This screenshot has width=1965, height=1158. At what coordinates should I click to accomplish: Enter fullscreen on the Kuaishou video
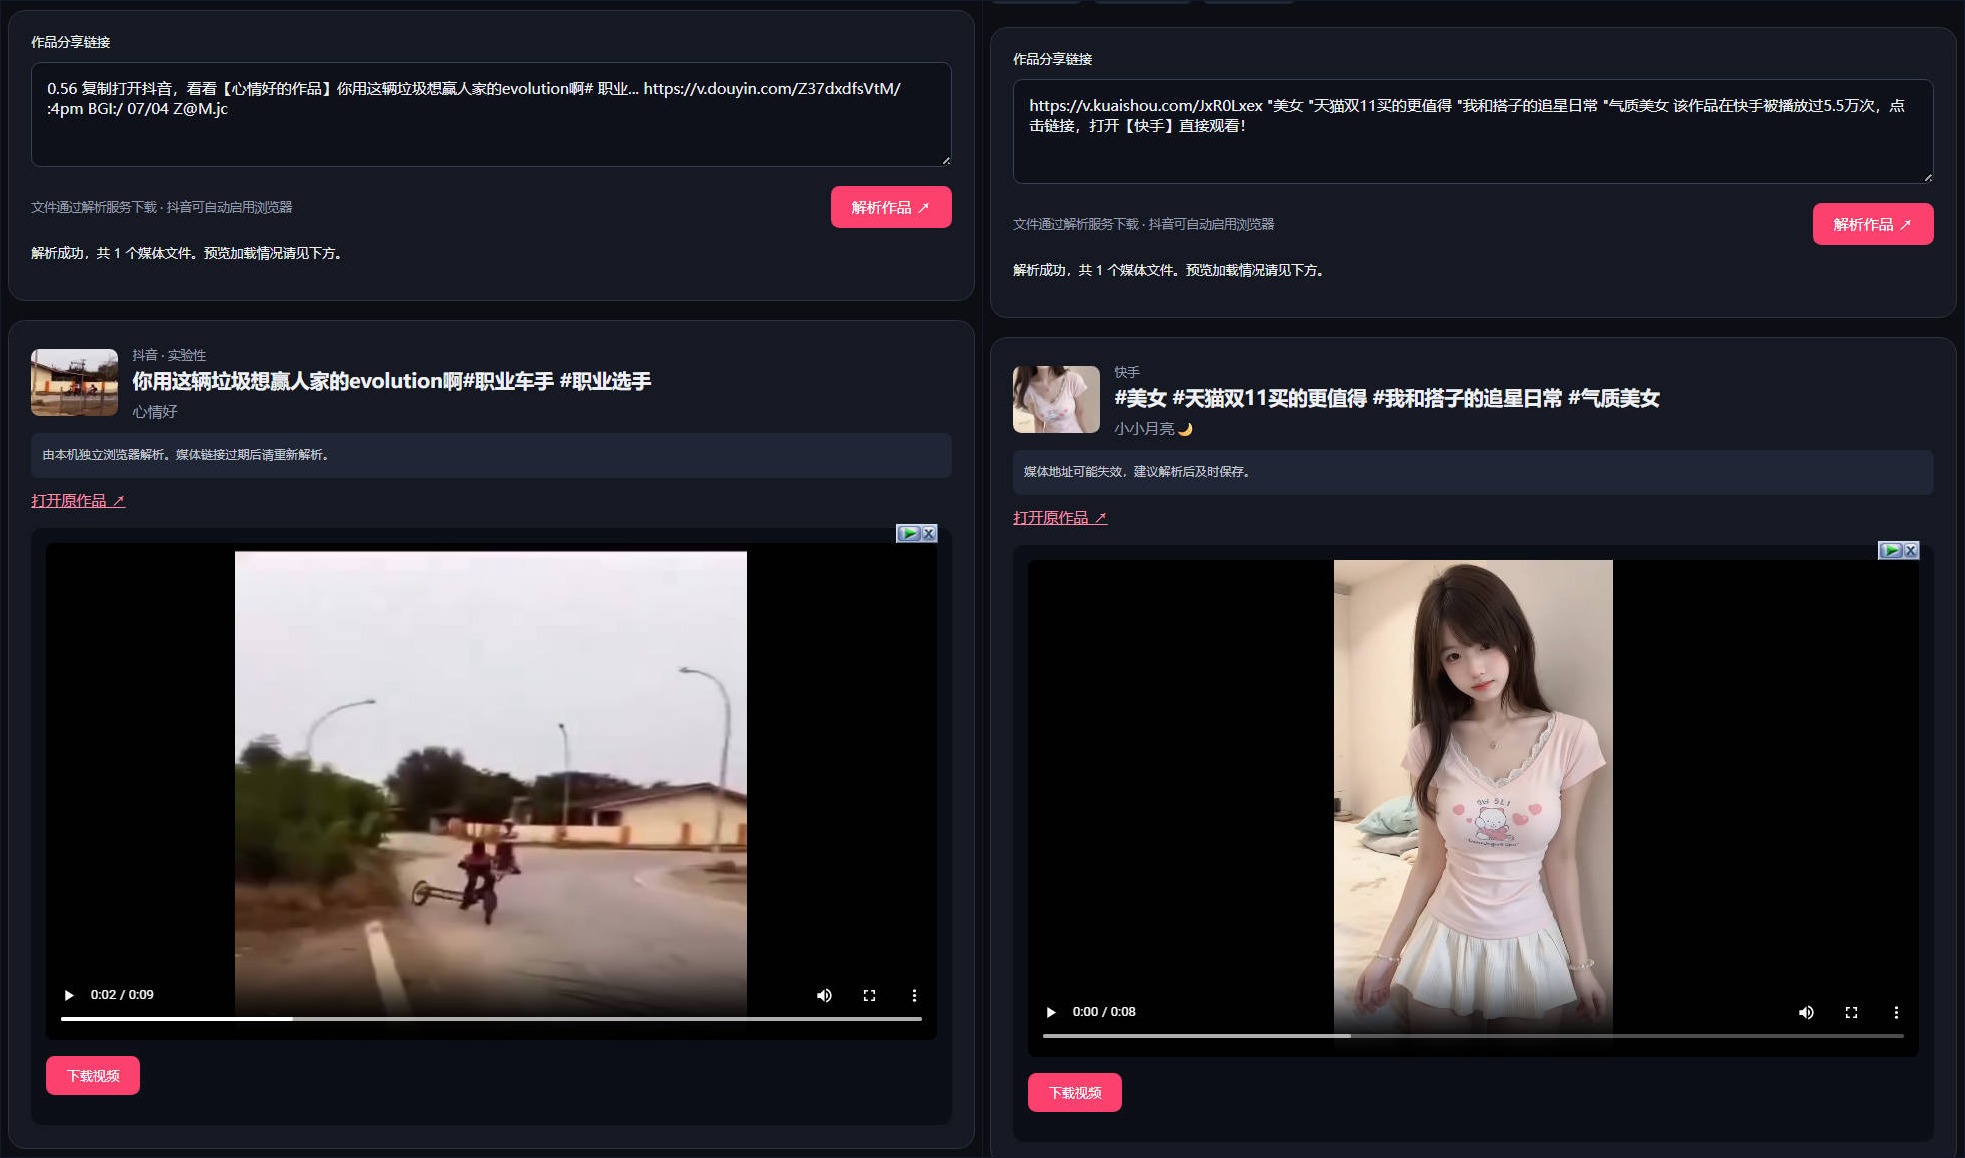(1851, 1012)
